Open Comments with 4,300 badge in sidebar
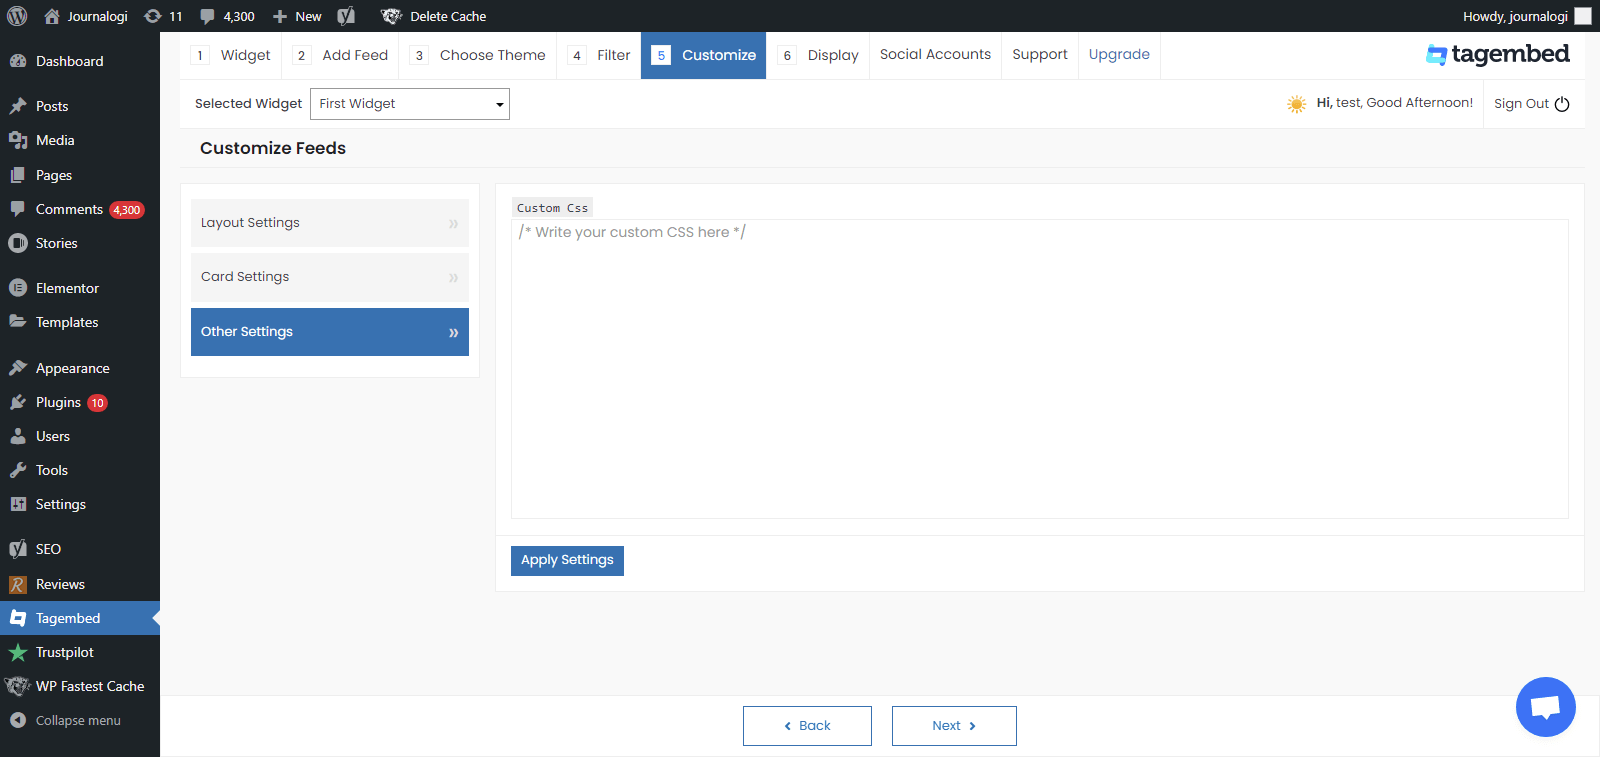 [x=80, y=209]
